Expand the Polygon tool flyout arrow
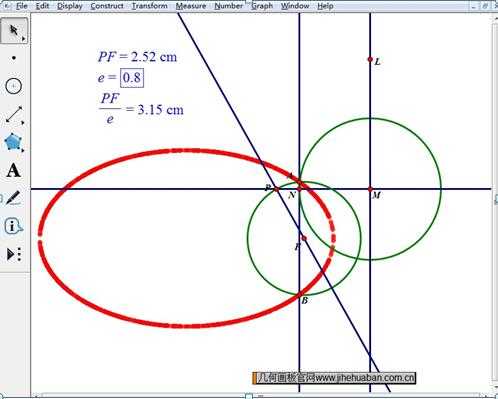This screenshot has height=399, width=498. pos(23,151)
